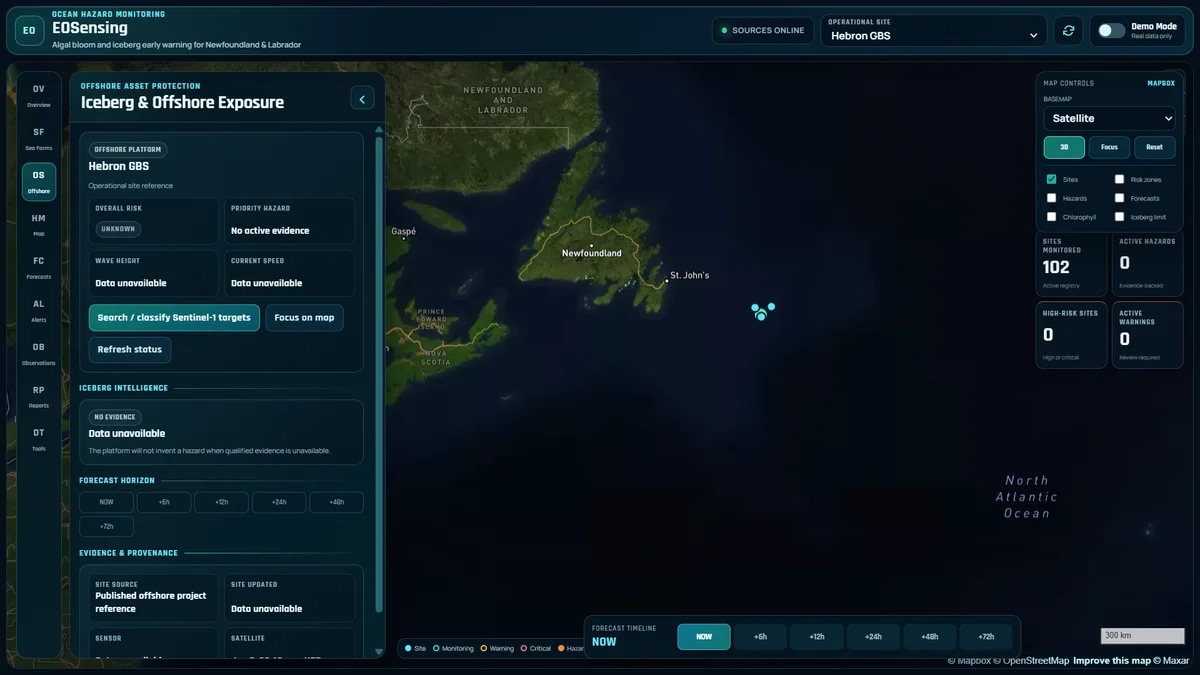This screenshot has height=675, width=1200.
Task: Click the Warning legend entry
Action: click(497, 648)
